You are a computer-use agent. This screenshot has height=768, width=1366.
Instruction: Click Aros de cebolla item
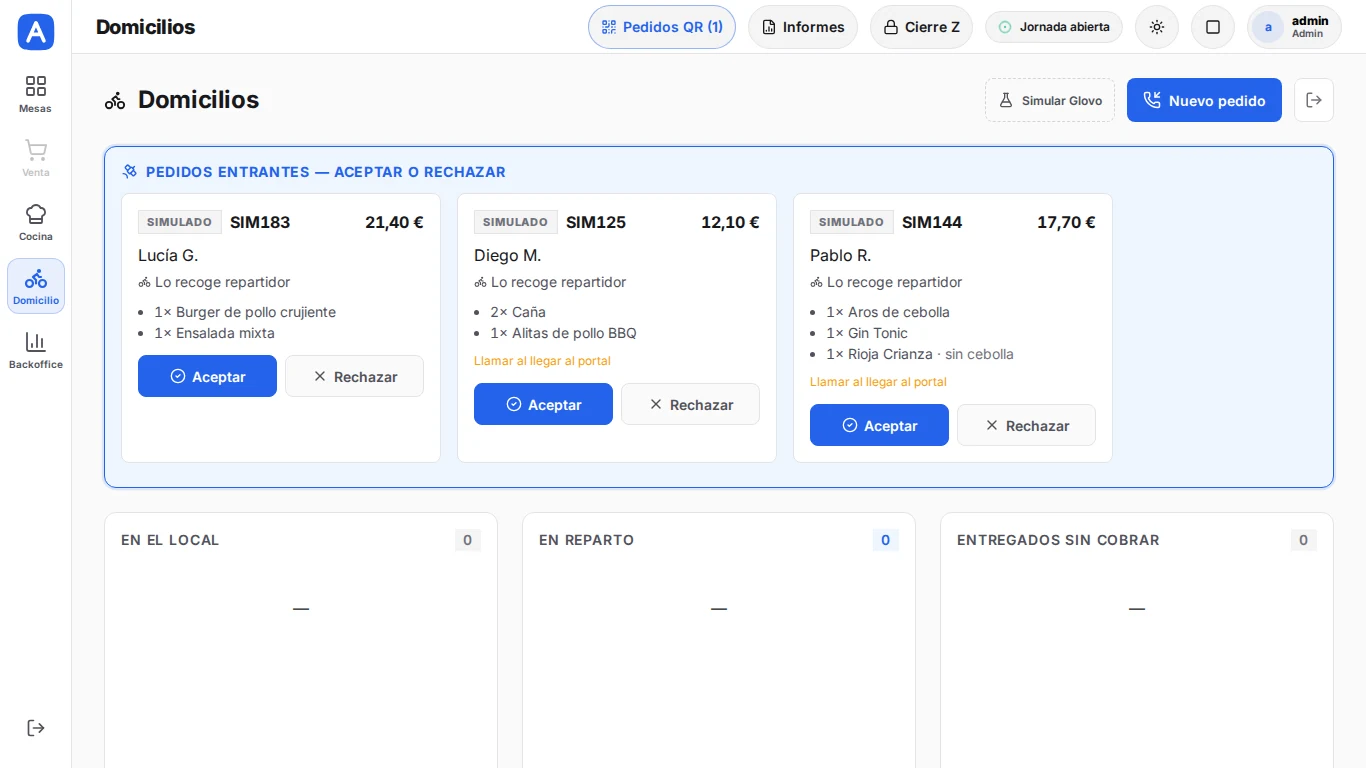tap(888, 312)
